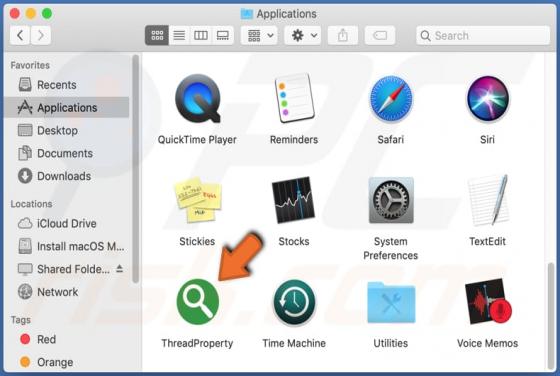Select Recents in the sidebar
Image resolution: width=560 pixels, height=376 pixels.
click(67, 85)
